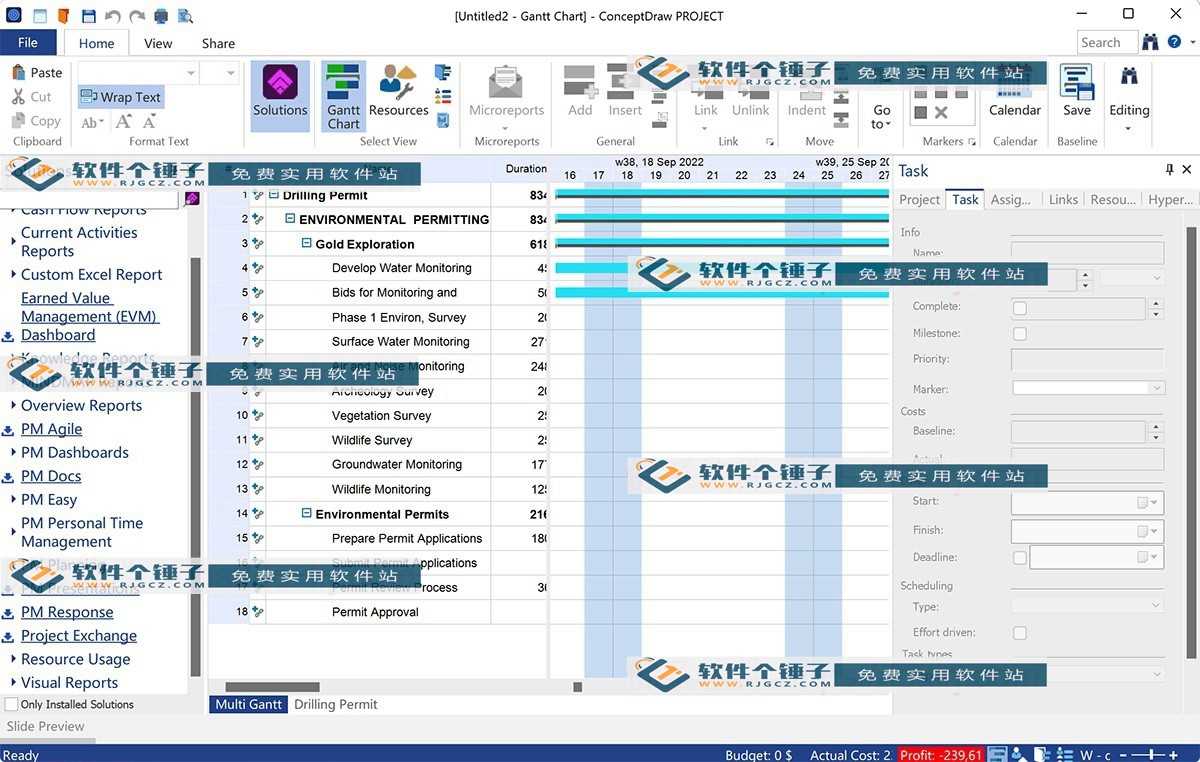Image resolution: width=1200 pixels, height=762 pixels.
Task: Collapse ENVIRONMENTAL PERMITTING group
Action: tap(290, 219)
